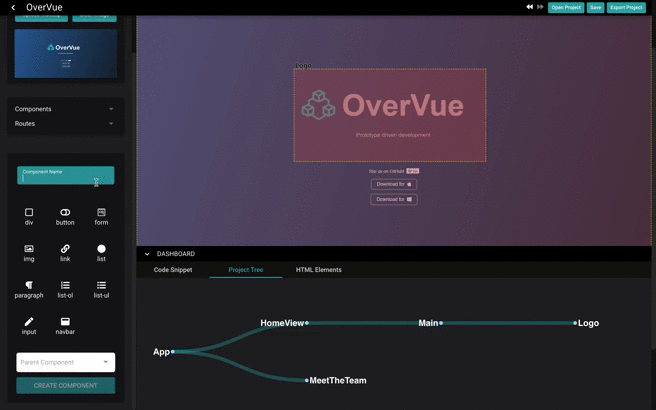This screenshot has width=656, height=410.
Task: Select the list-ol element icon
Action: click(x=65, y=285)
